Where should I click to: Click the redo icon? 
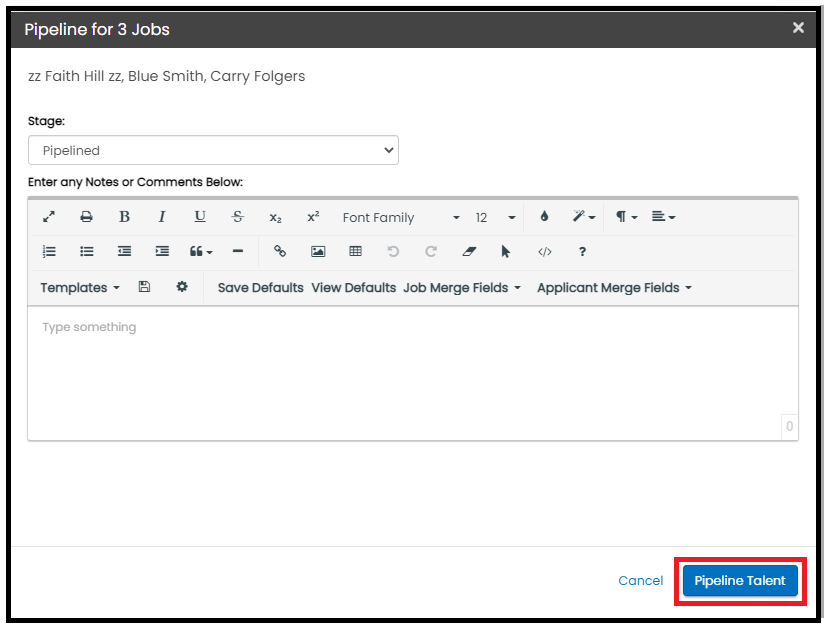pos(431,252)
